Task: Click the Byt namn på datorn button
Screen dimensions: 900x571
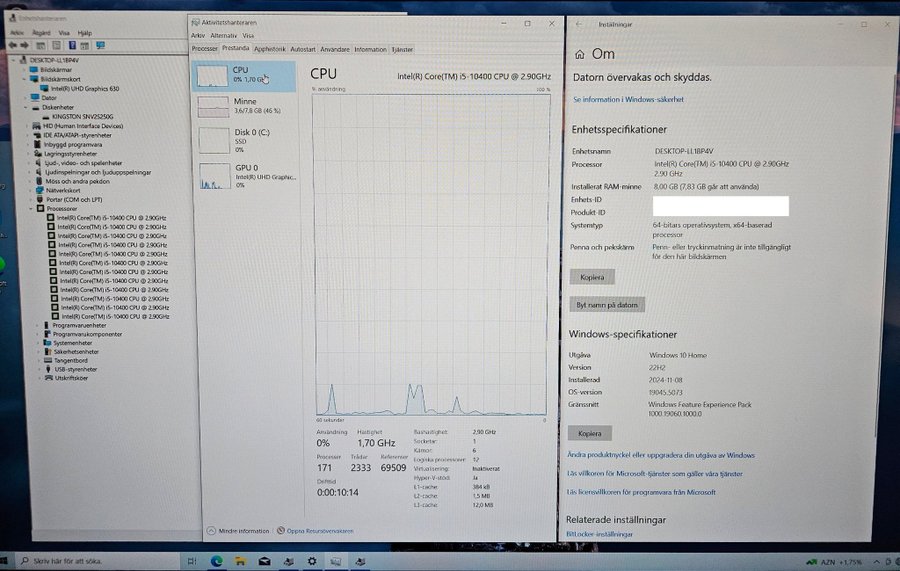Action: click(608, 304)
